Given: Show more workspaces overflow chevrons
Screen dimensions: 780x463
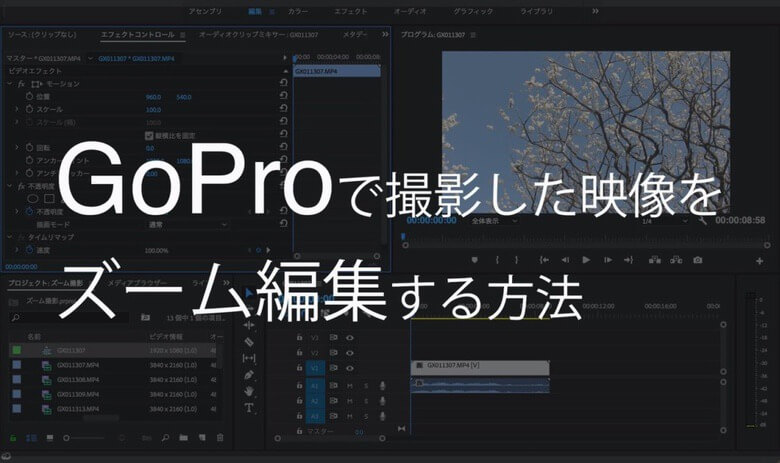Looking at the screenshot, I should 595,11.
